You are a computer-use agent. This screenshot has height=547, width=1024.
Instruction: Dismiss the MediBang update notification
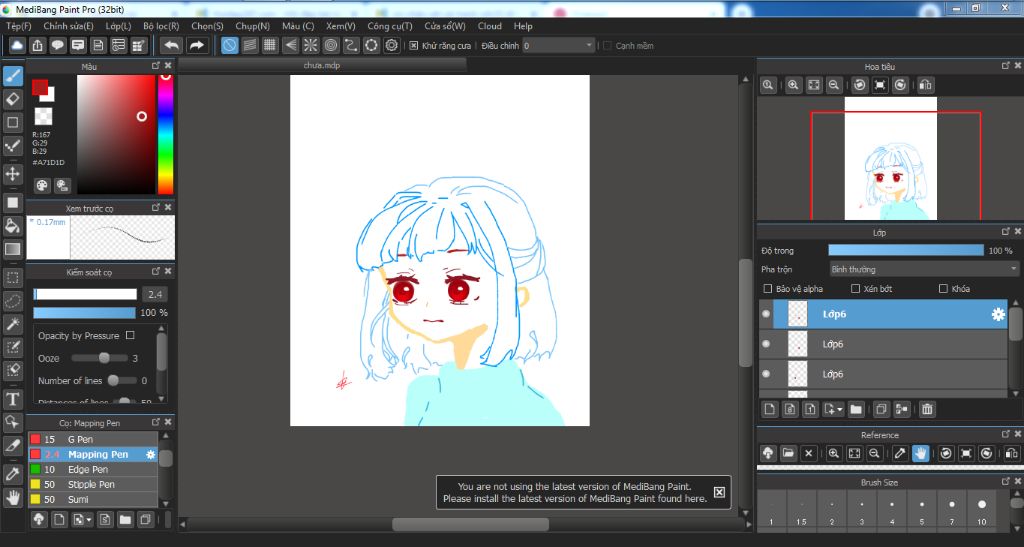718,493
